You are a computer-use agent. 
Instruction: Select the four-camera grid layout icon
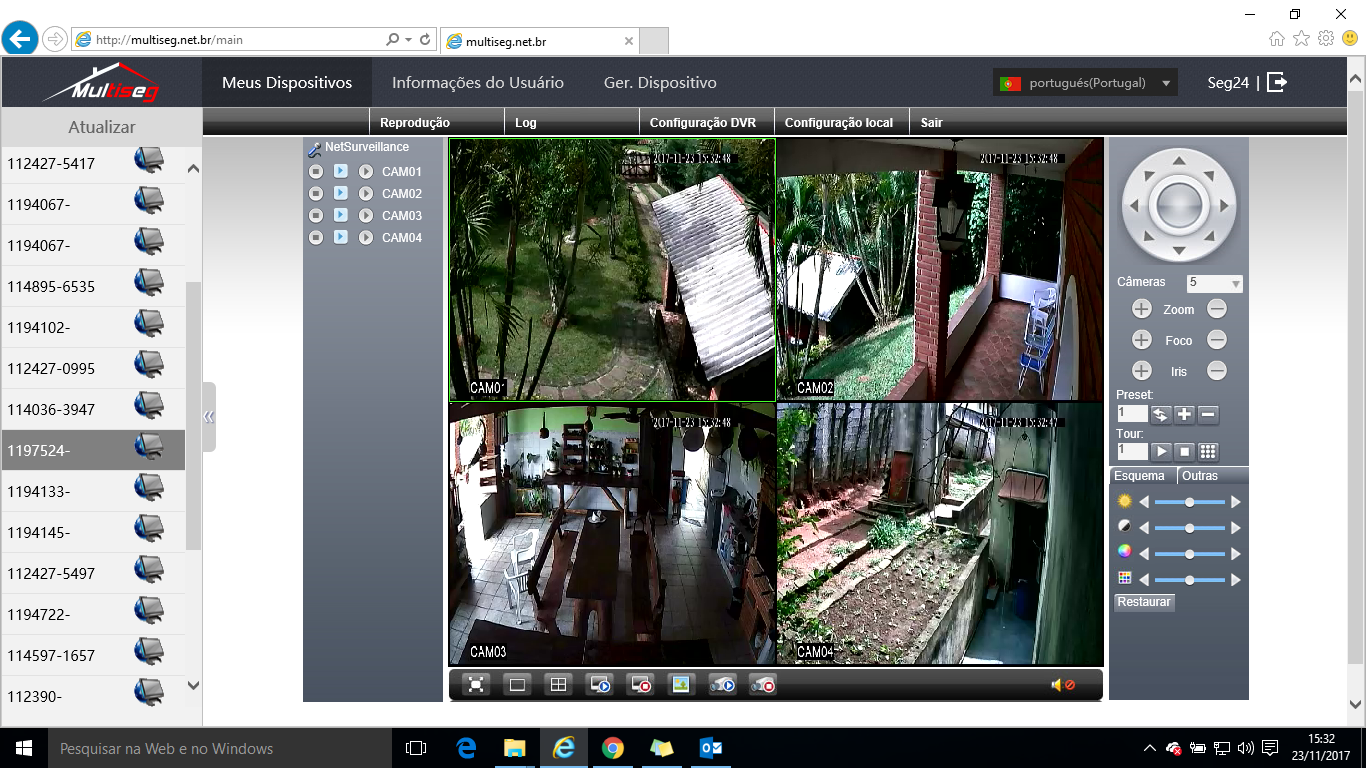click(x=559, y=685)
